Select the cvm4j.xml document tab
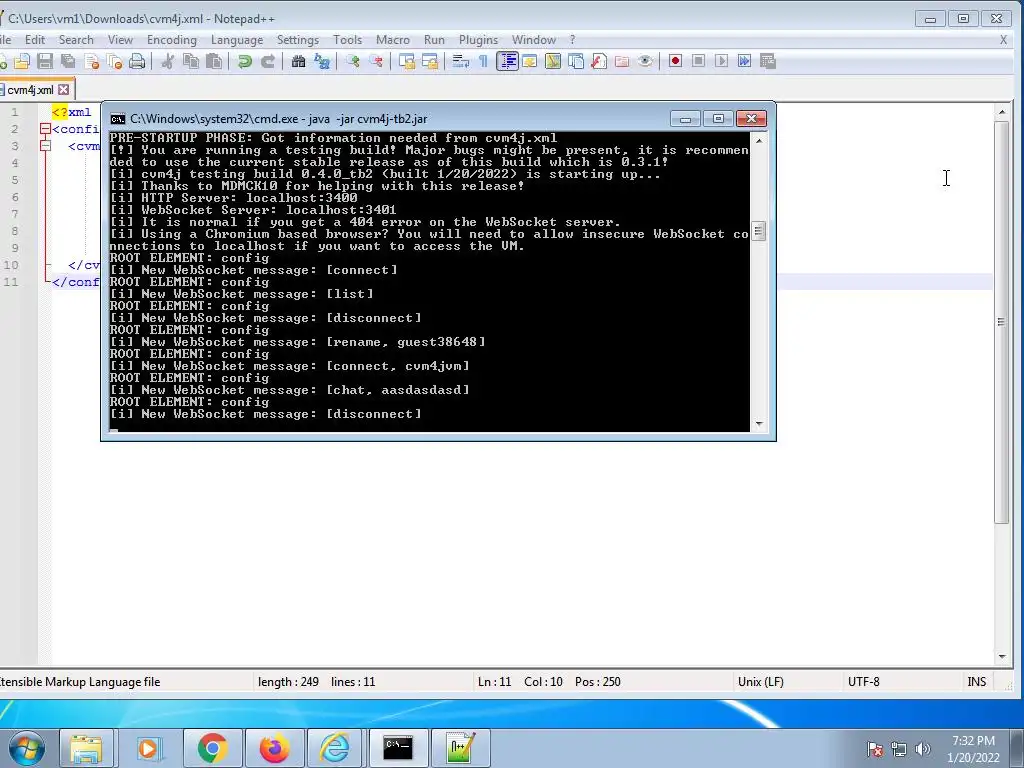The image size is (1024, 768). click(x=31, y=89)
